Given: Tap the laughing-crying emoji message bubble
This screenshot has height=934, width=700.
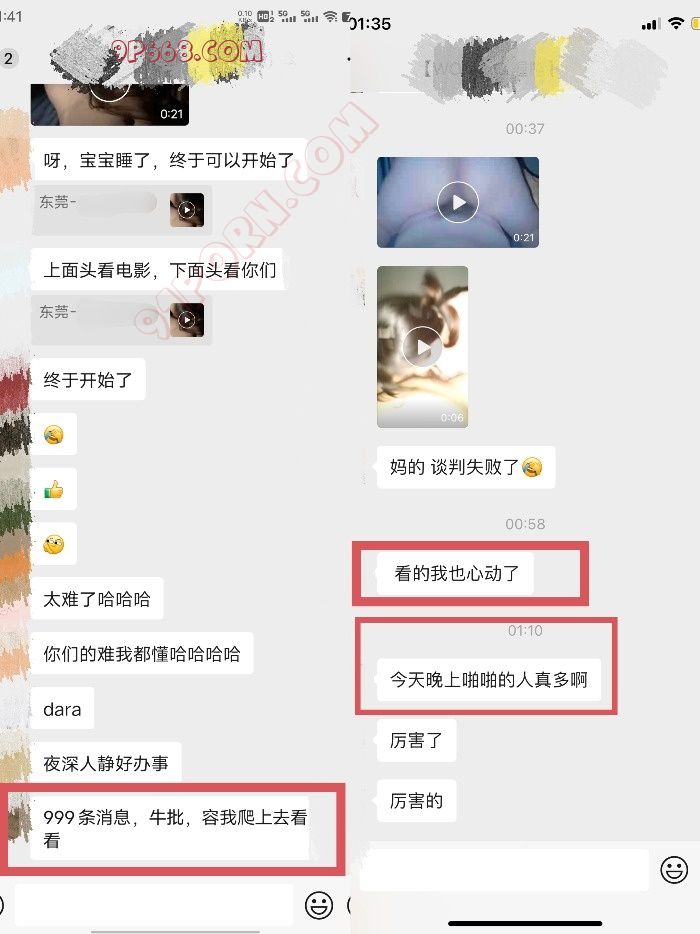Looking at the screenshot, I should pyautogui.click(x=54, y=434).
